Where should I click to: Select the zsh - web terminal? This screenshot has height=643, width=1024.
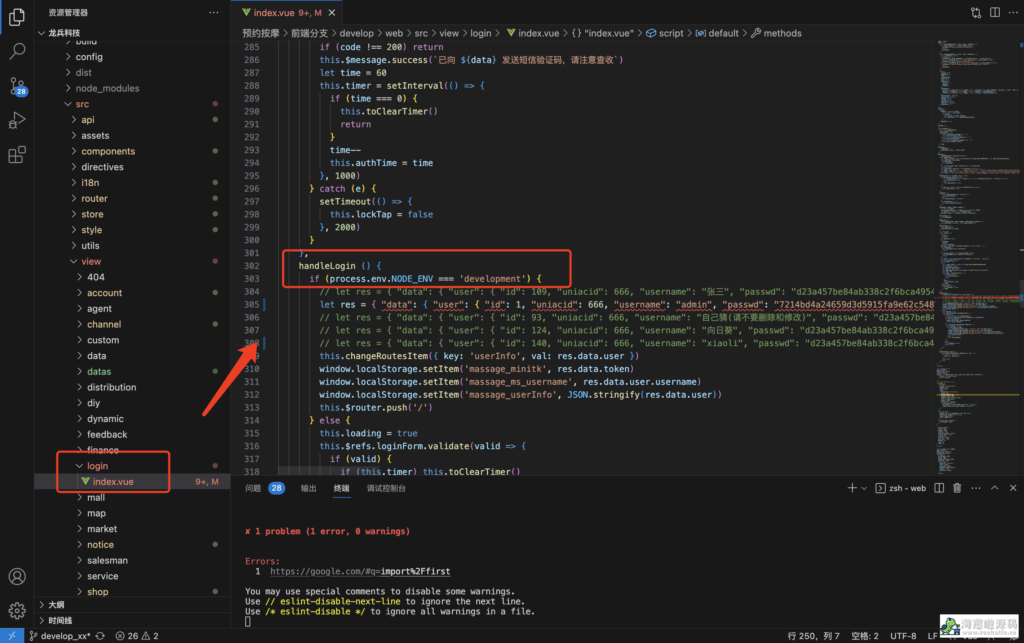tap(901, 488)
